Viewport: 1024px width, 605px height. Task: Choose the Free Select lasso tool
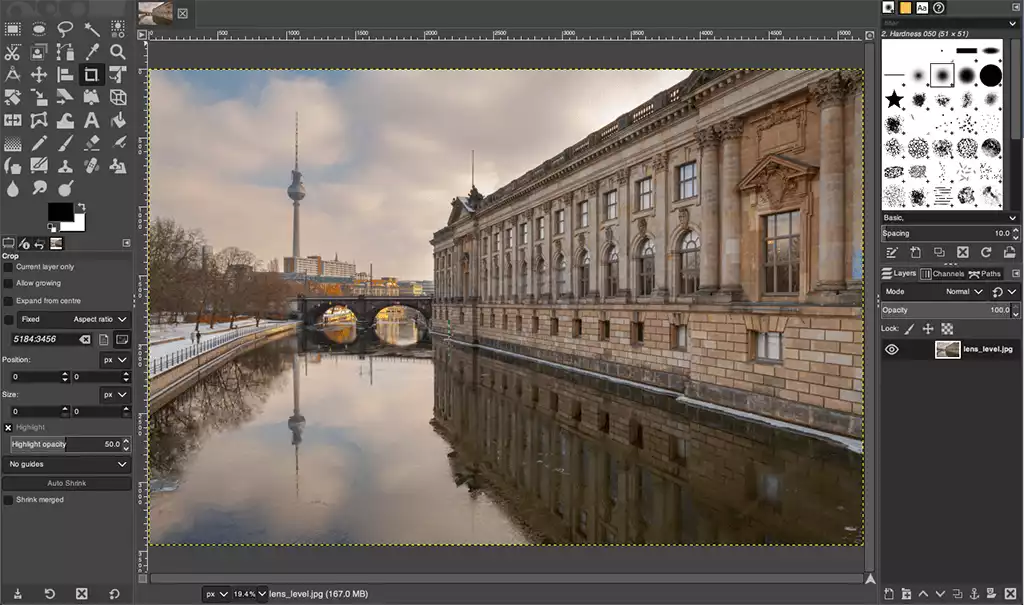pyautogui.click(x=65, y=29)
